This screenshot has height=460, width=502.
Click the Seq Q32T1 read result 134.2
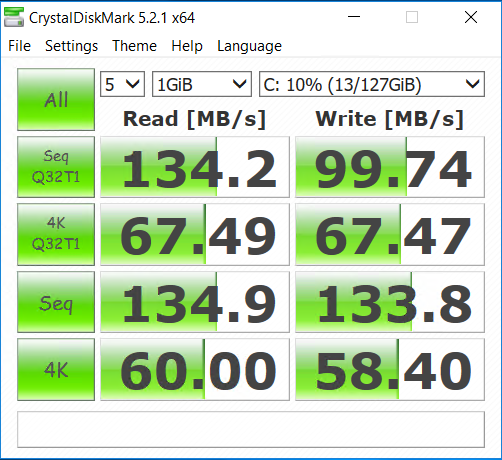(195, 167)
